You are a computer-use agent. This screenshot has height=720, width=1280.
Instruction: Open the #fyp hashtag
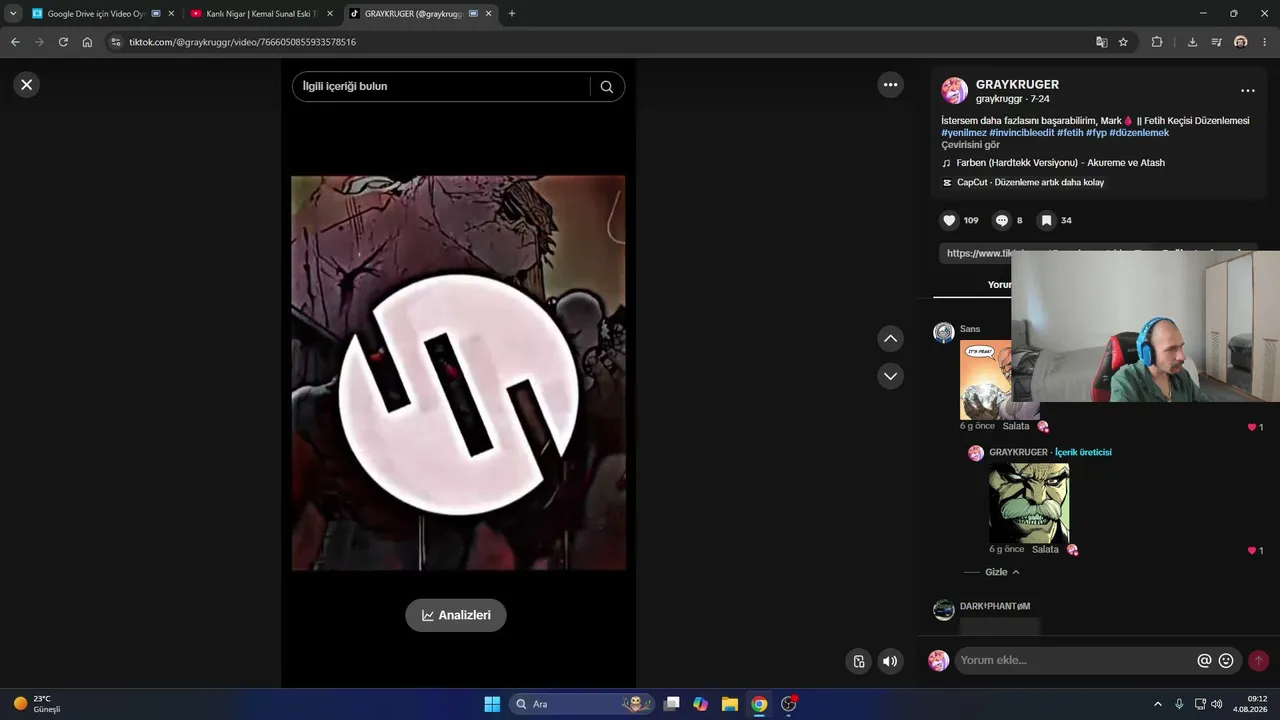click(1096, 133)
